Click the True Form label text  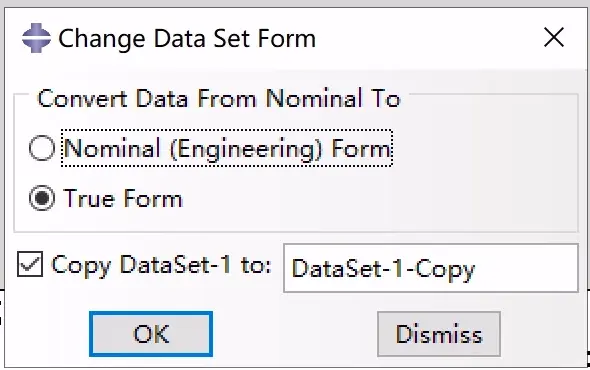click(123, 199)
